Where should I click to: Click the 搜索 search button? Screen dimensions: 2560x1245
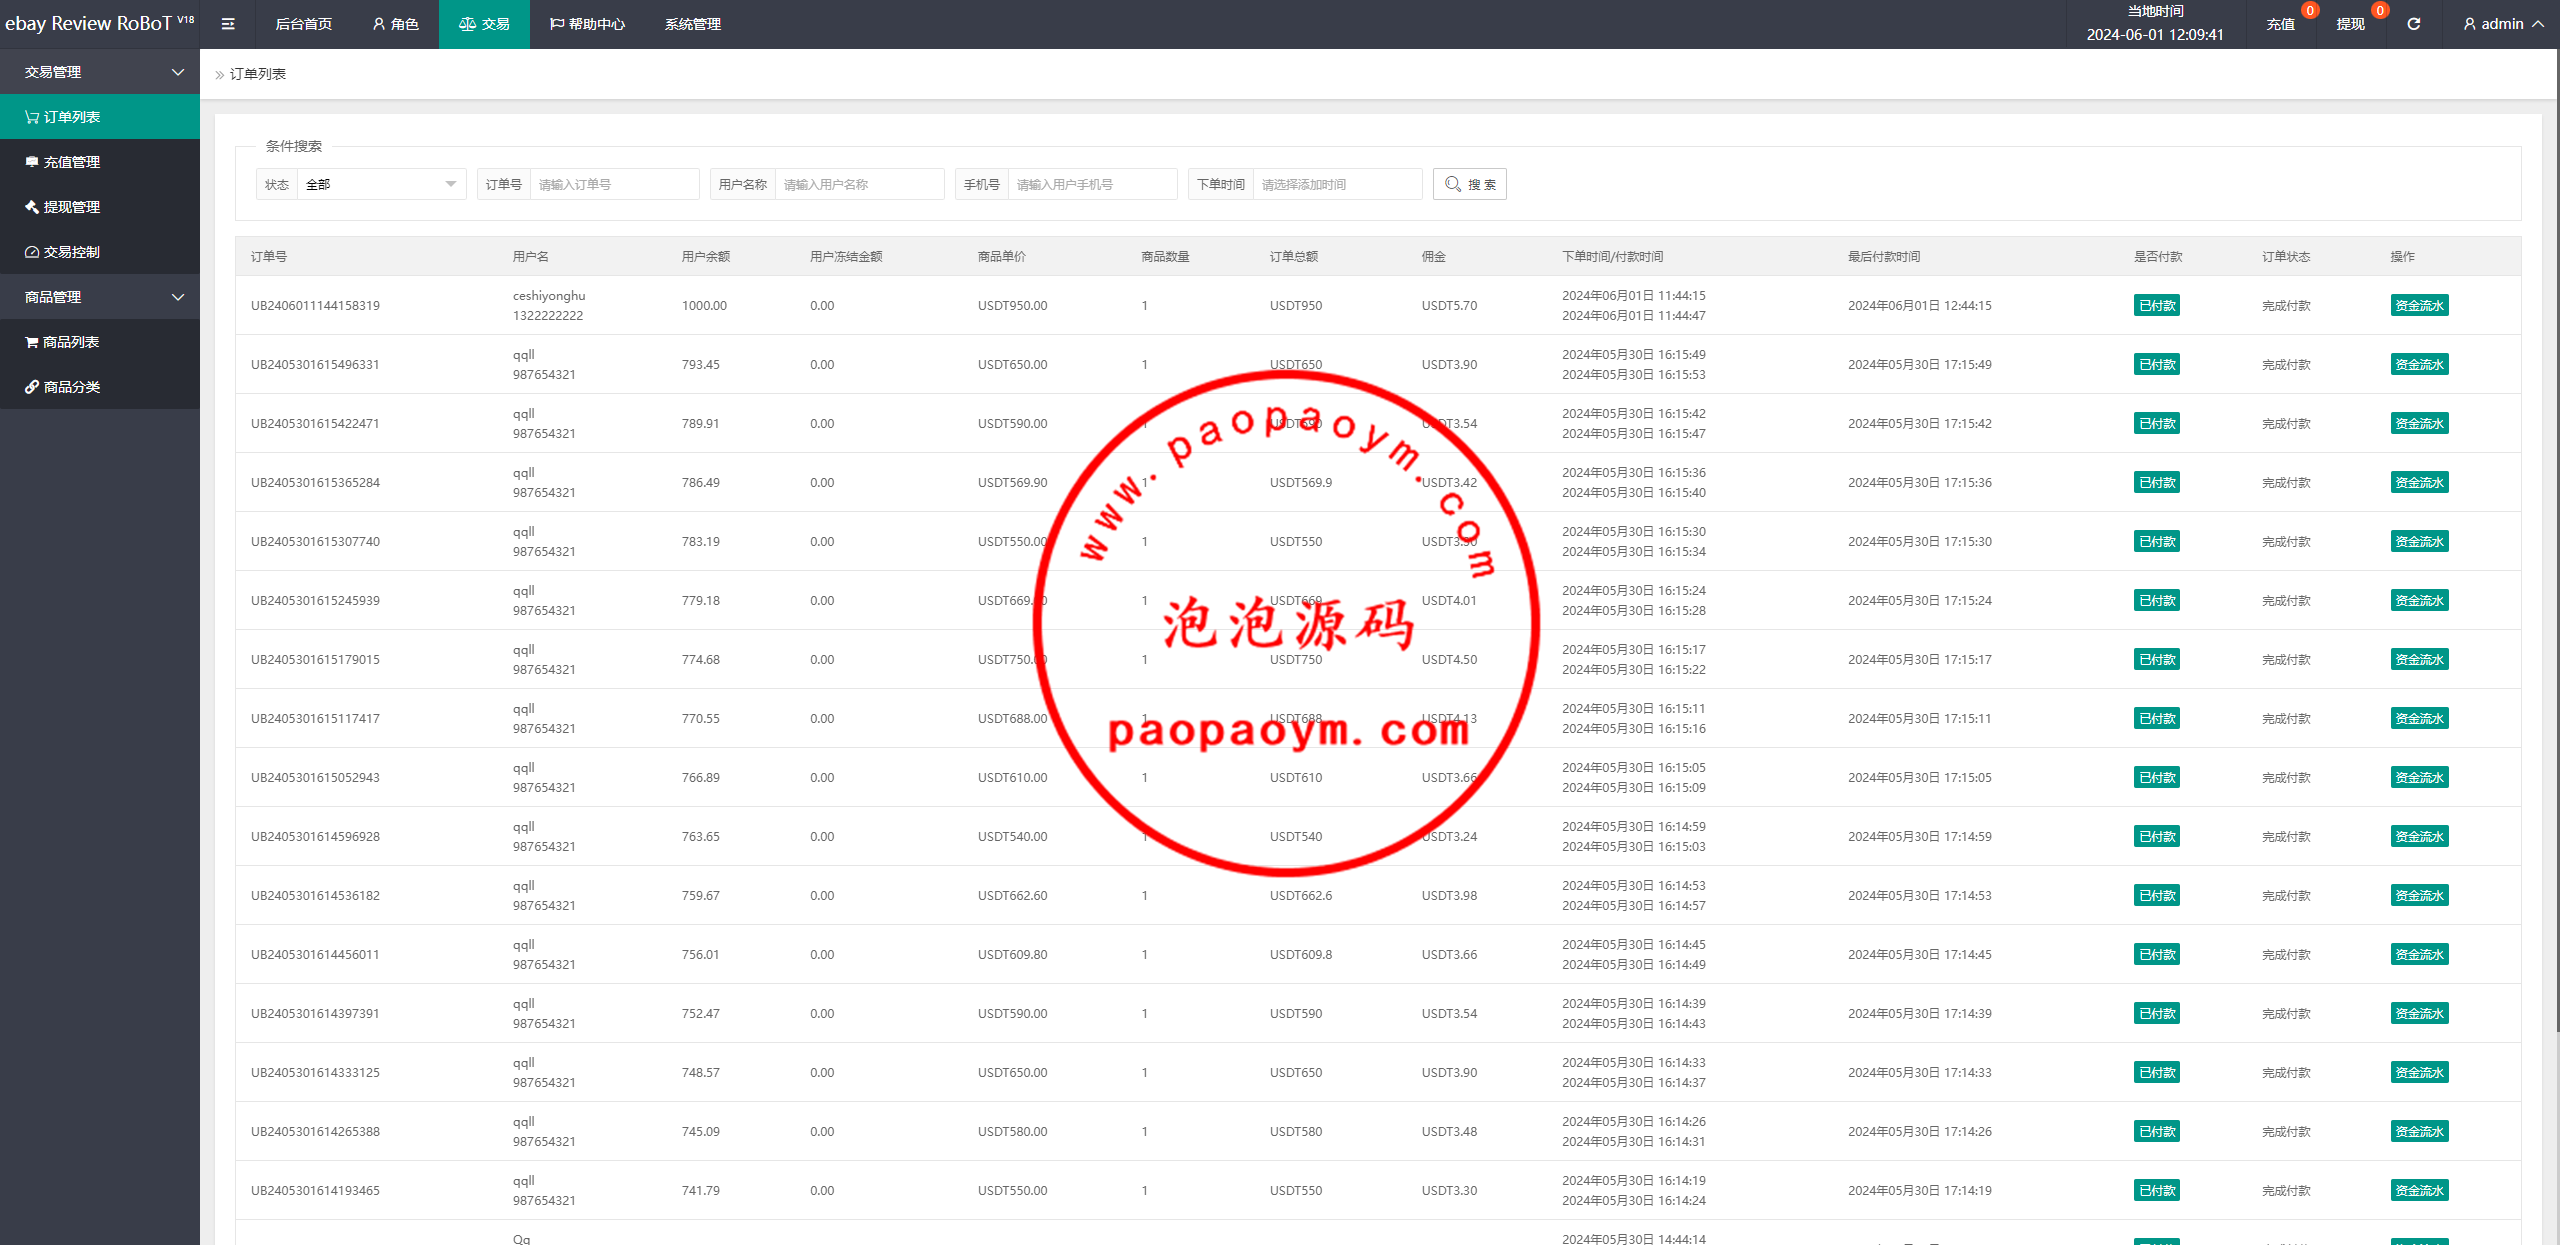click(1469, 184)
